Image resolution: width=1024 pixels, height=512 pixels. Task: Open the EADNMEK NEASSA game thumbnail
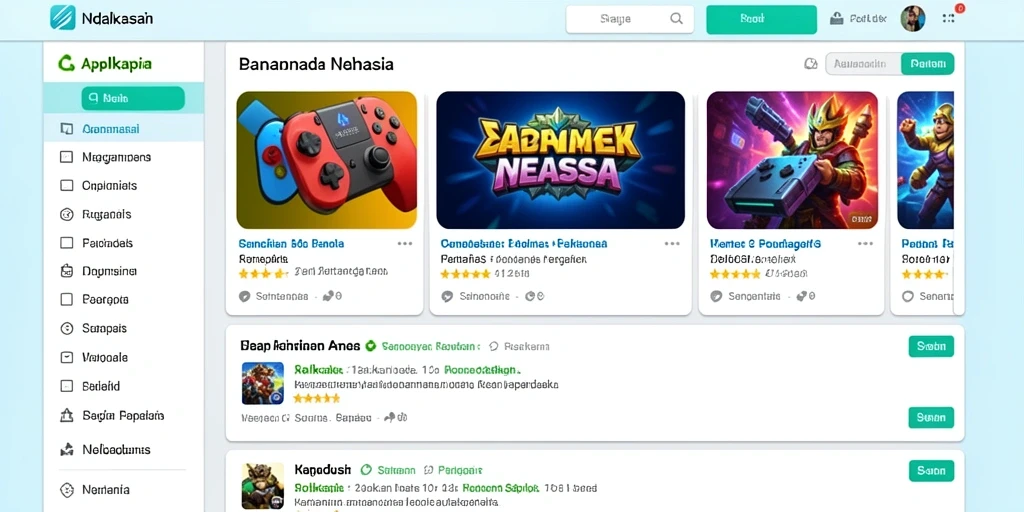click(x=560, y=160)
